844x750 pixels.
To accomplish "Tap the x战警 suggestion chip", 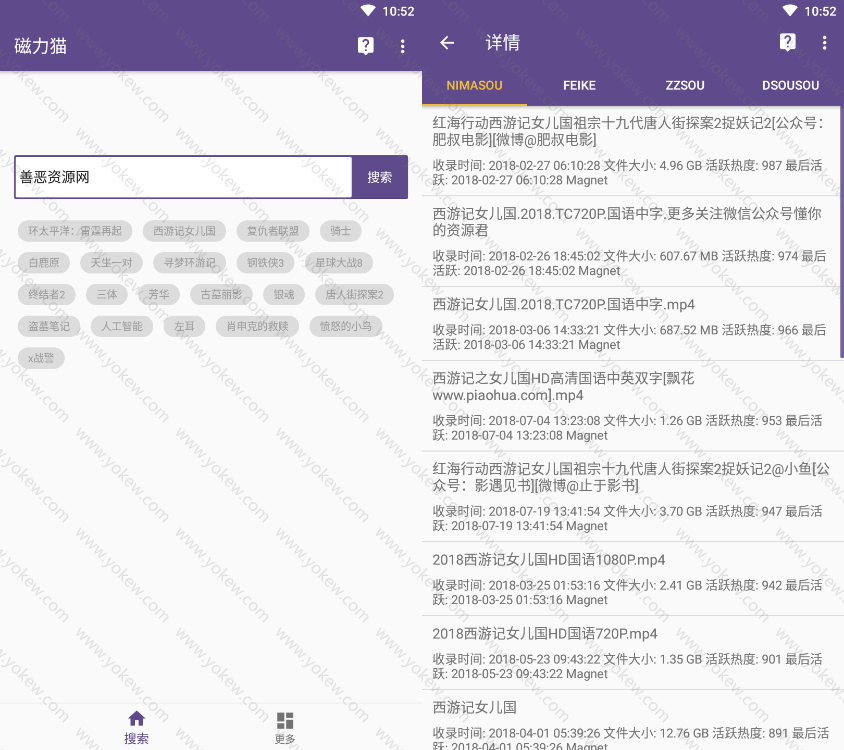I will [41, 358].
